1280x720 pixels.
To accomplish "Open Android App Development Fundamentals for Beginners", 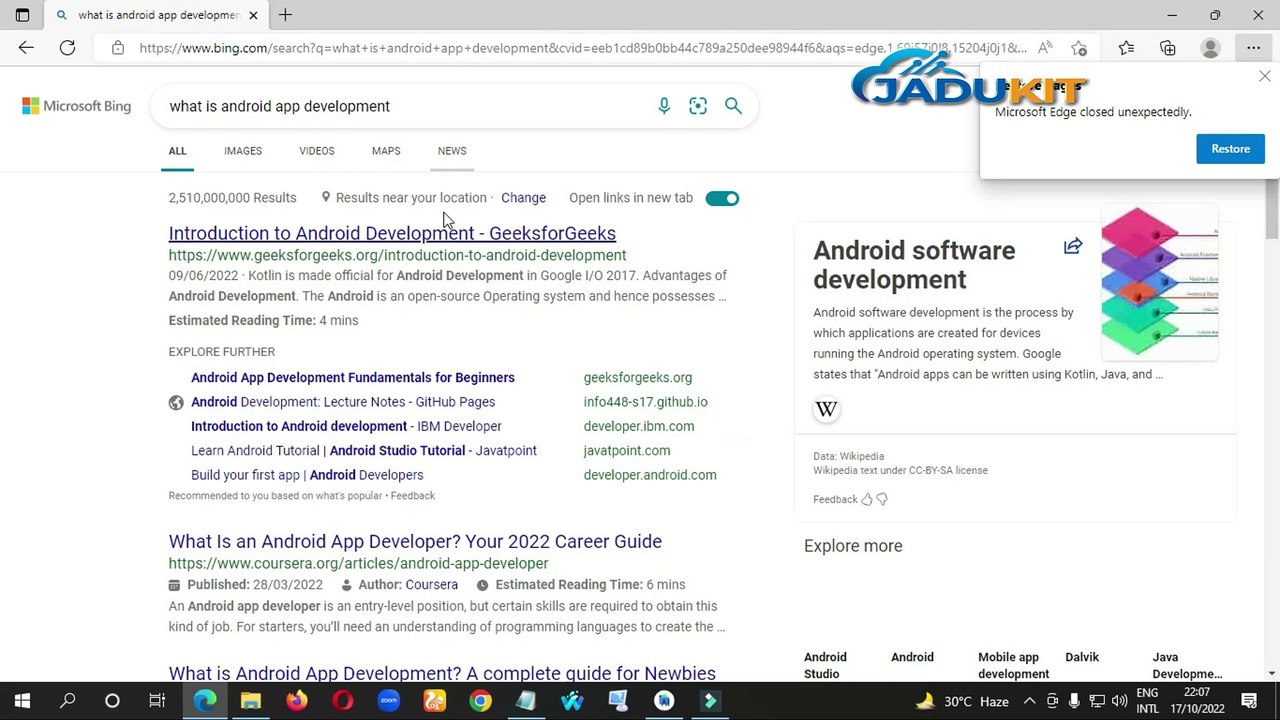I will [353, 377].
